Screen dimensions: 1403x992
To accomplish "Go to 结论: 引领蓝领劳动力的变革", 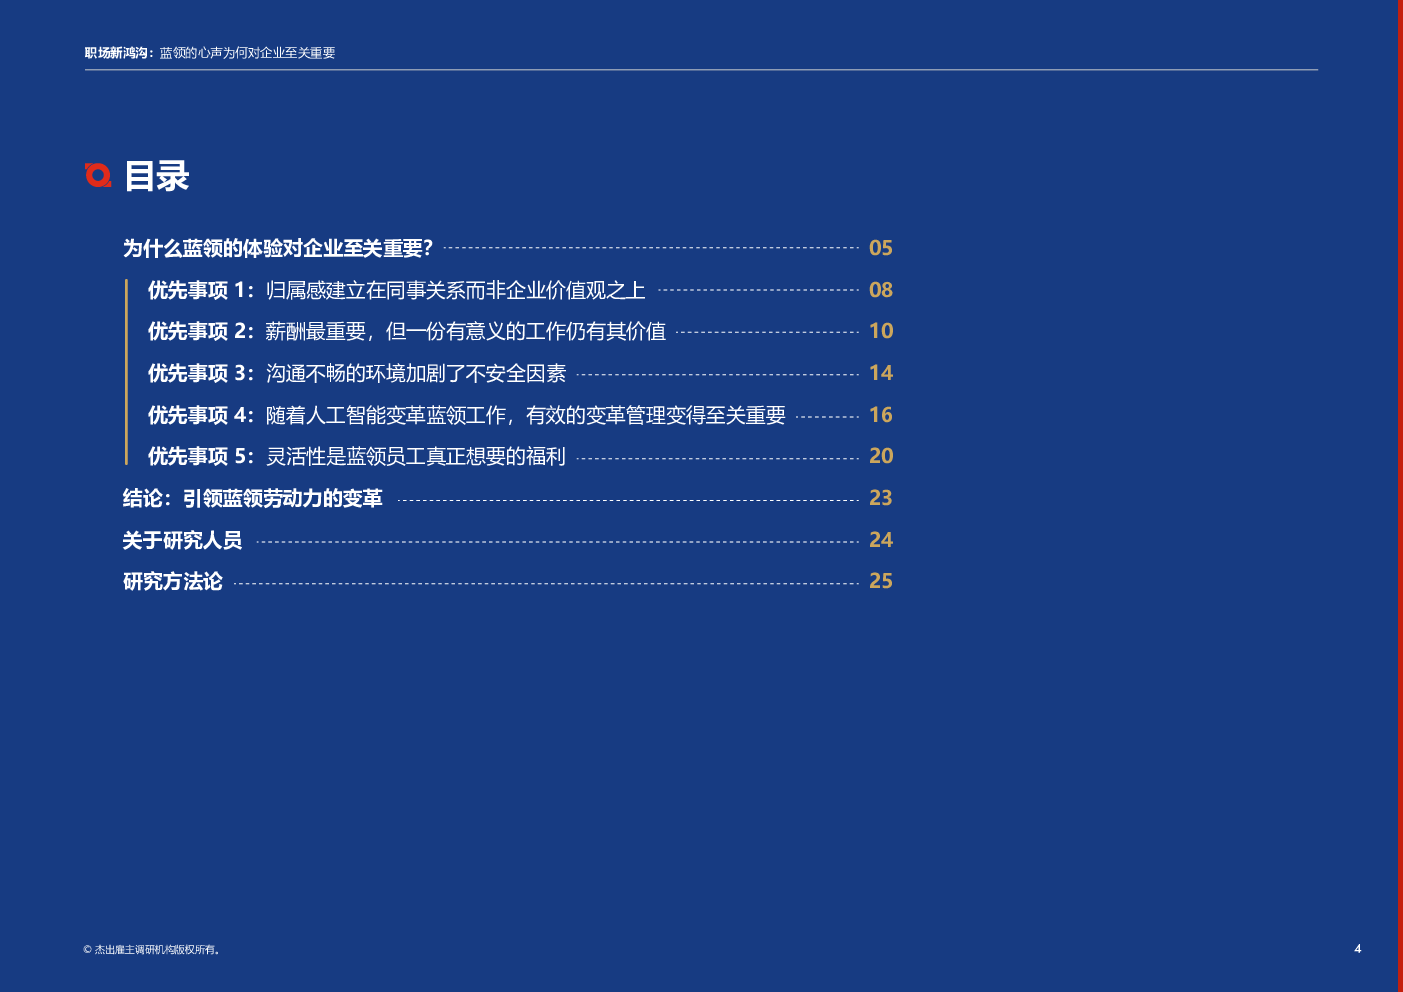I will coord(252,498).
